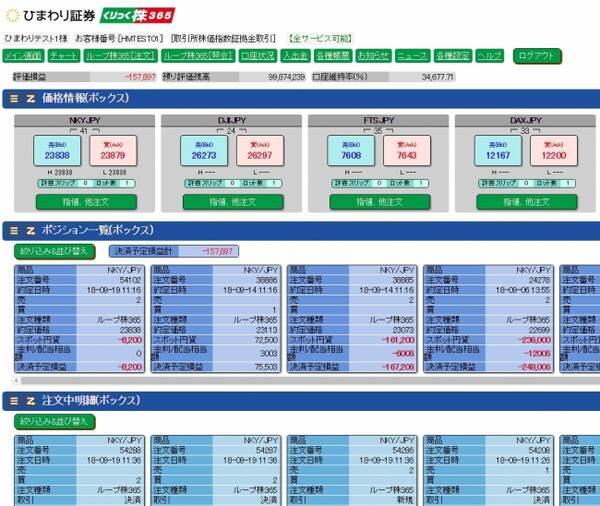Click the DAX/JPY price box header
600x506 pixels.
tap(525, 121)
